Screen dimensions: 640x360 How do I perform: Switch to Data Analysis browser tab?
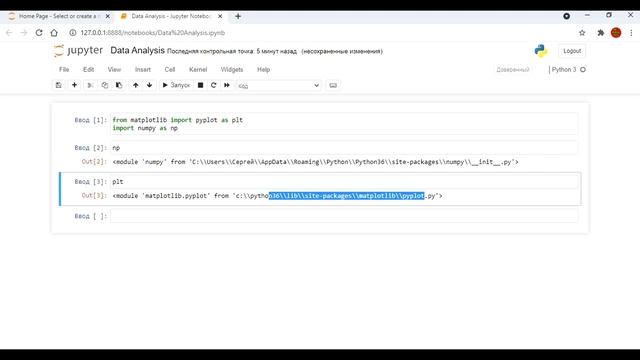(x=171, y=16)
